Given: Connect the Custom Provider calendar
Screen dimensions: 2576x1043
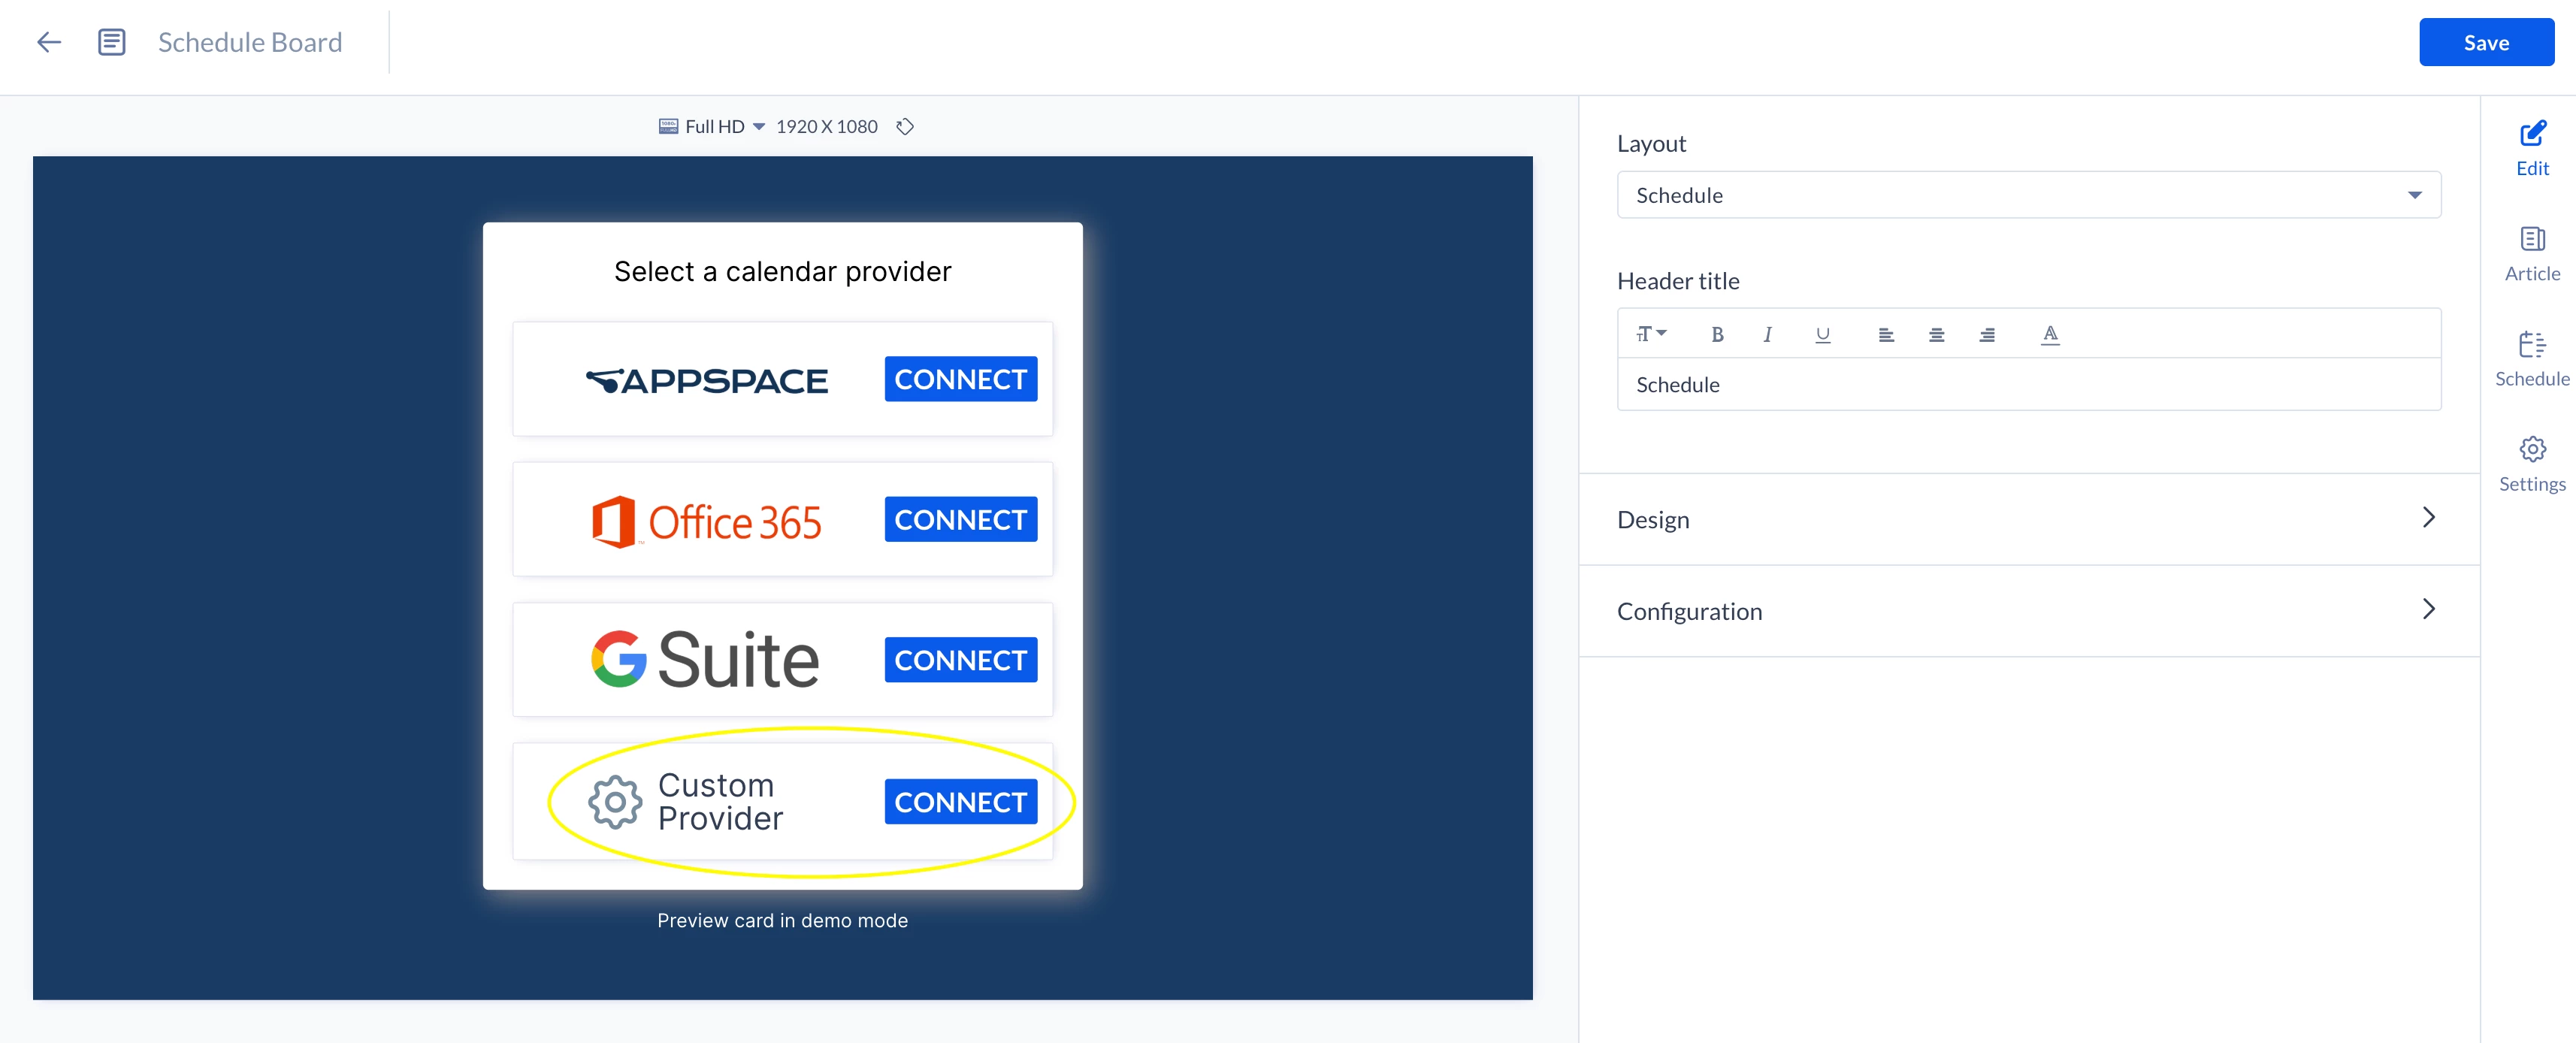Looking at the screenshot, I should point(960,802).
